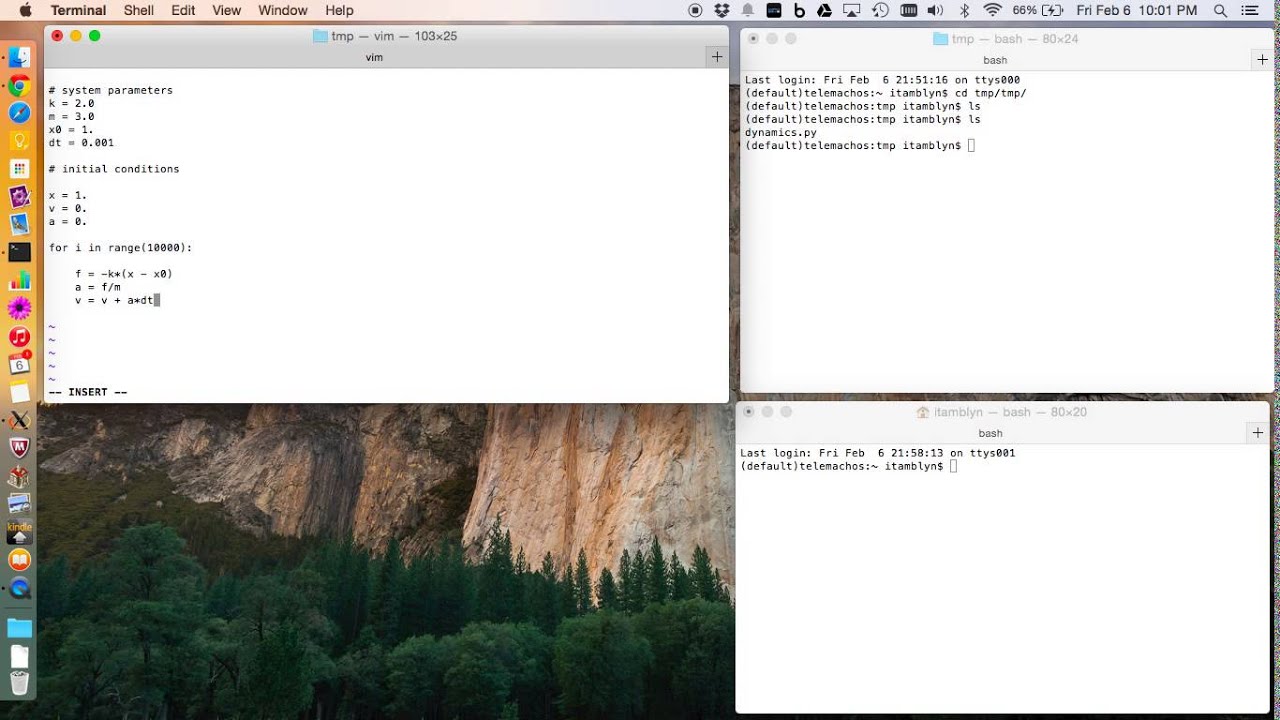Open the Edit menu
This screenshot has height=720, width=1280.
coord(183,10)
